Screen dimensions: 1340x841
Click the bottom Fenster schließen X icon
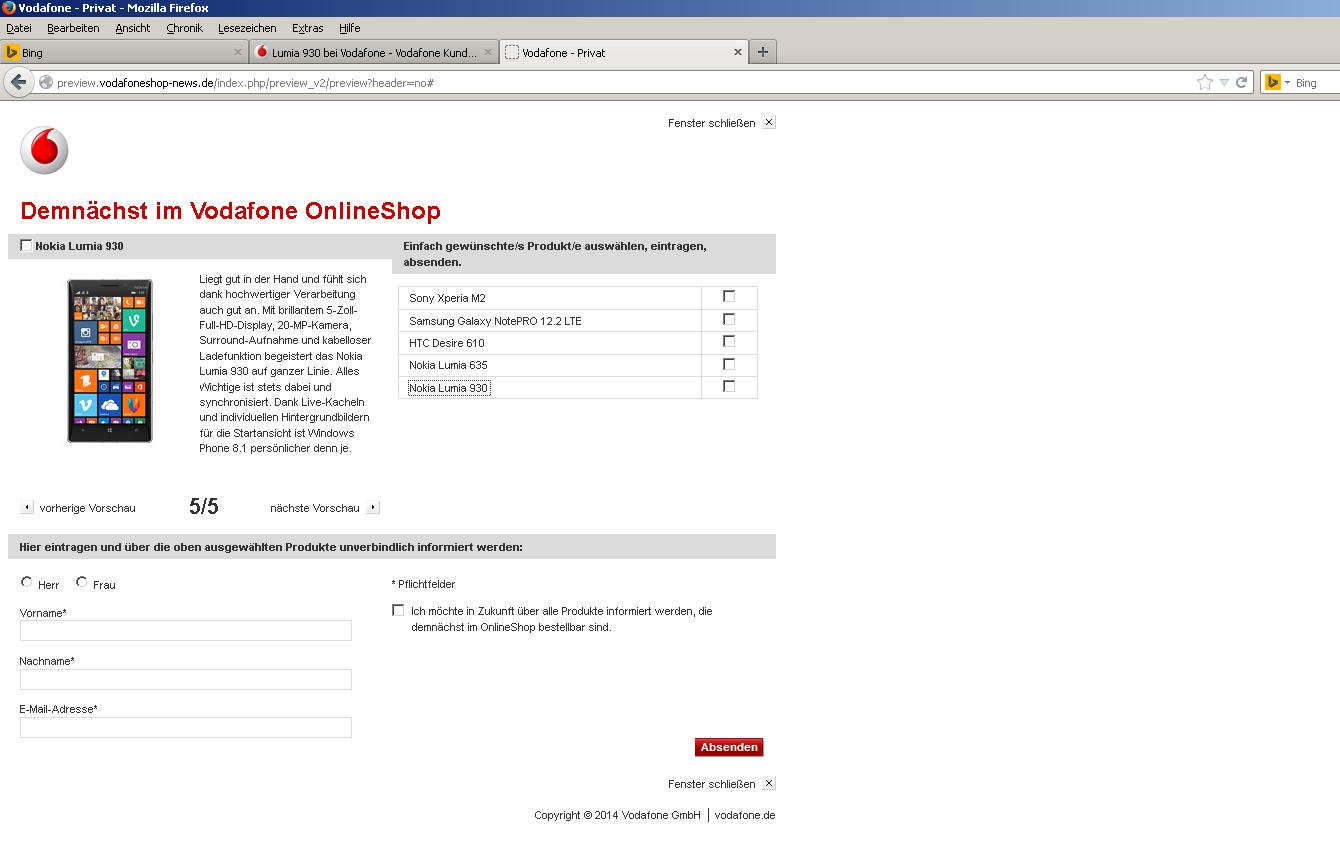click(x=769, y=783)
